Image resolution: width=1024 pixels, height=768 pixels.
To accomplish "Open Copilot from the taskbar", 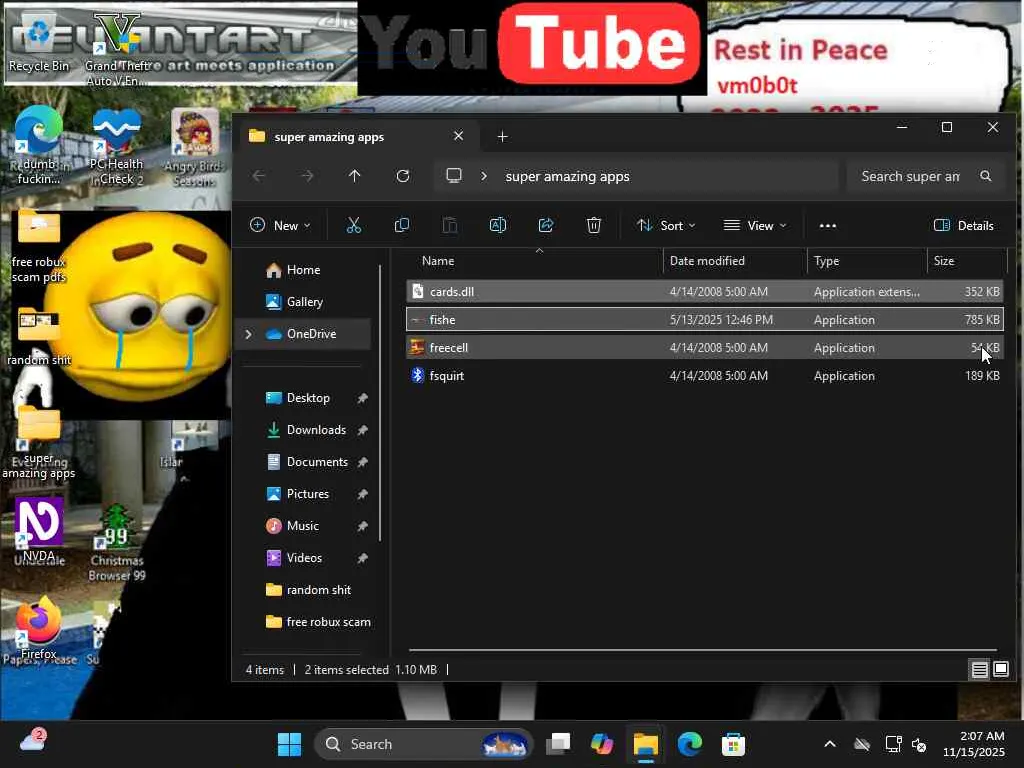I will (x=601, y=744).
